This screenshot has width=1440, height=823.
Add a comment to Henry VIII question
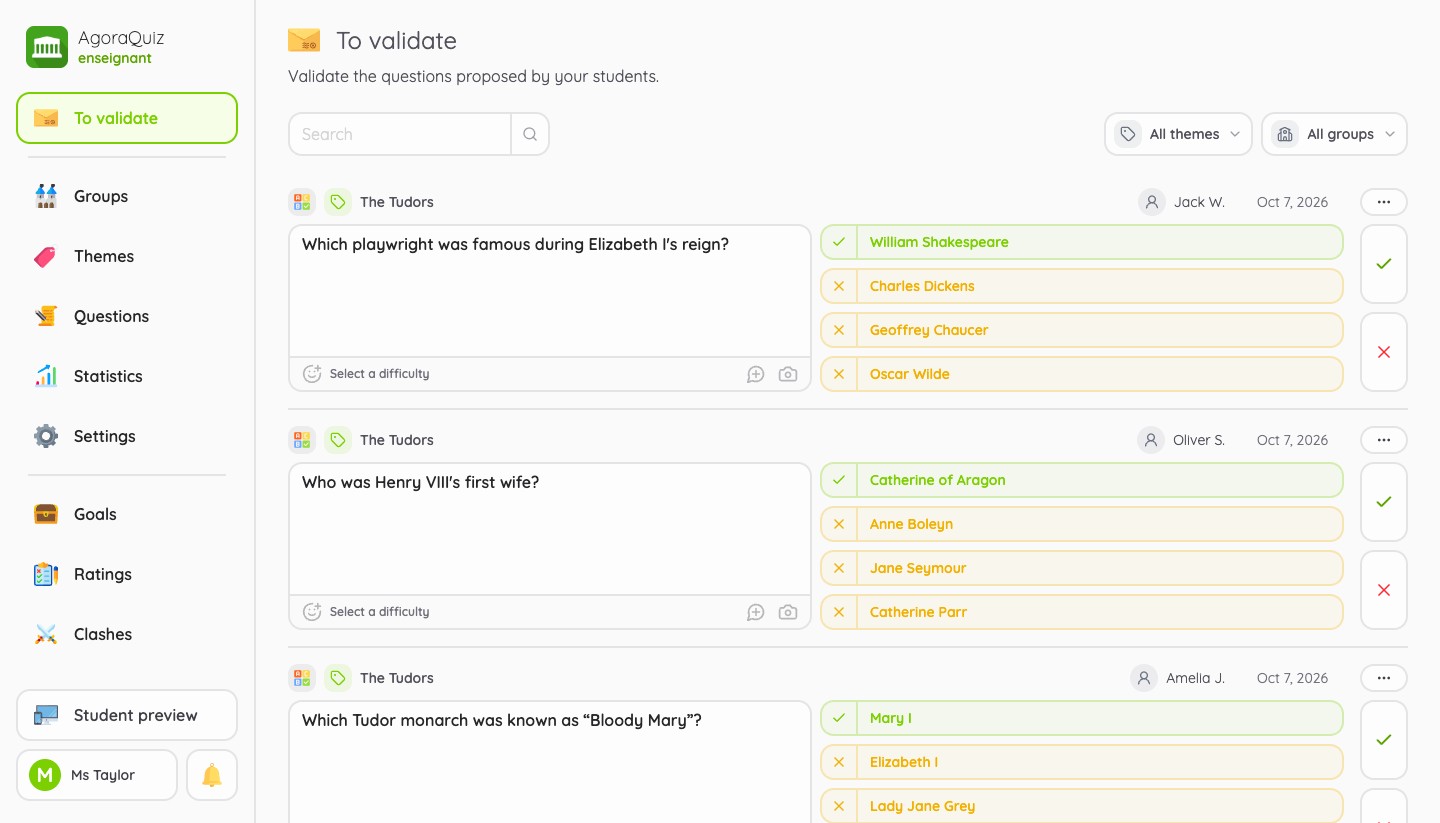click(x=756, y=612)
